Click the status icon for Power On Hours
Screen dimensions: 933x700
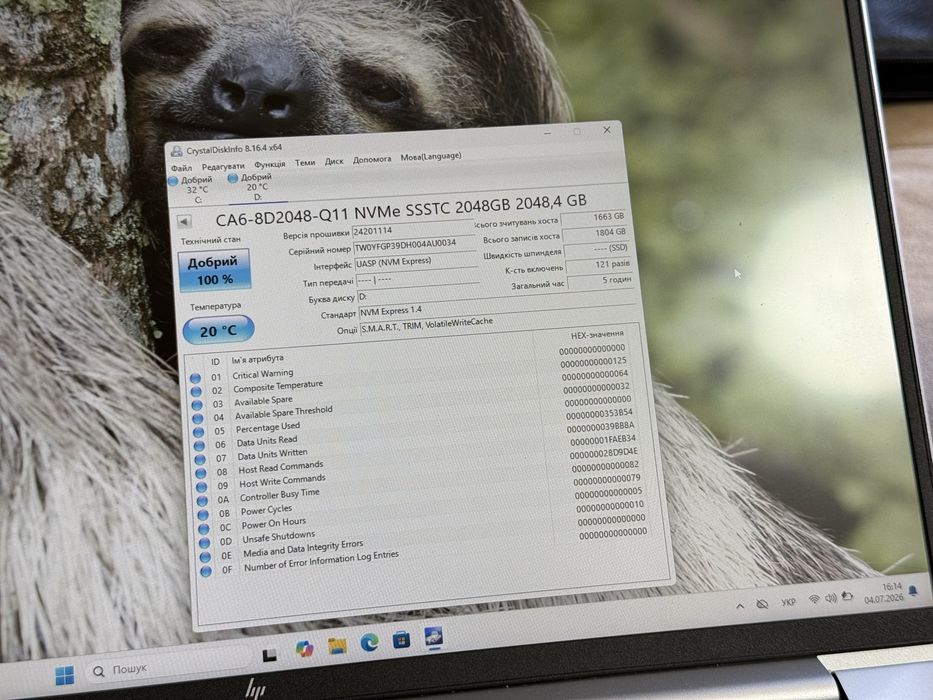[203, 529]
